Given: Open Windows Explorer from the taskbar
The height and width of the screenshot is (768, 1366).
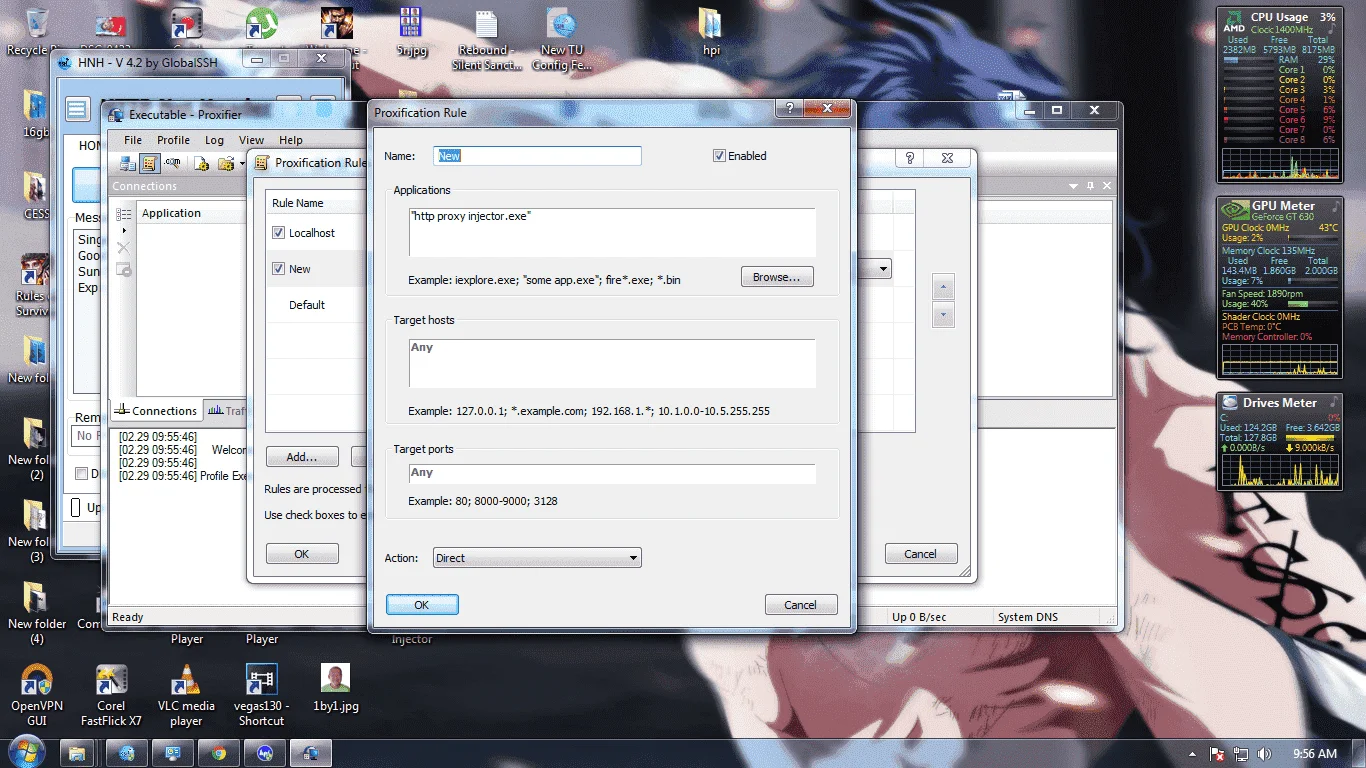Looking at the screenshot, I should (x=77, y=753).
